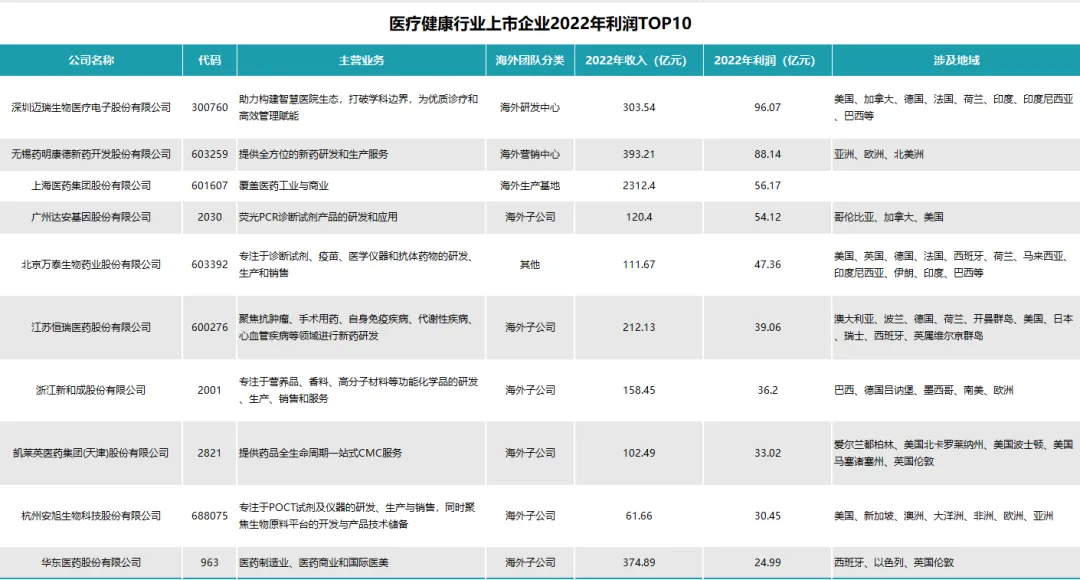1080x580 pixels.
Task: Click the 代码 column header
Action: tap(209, 60)
